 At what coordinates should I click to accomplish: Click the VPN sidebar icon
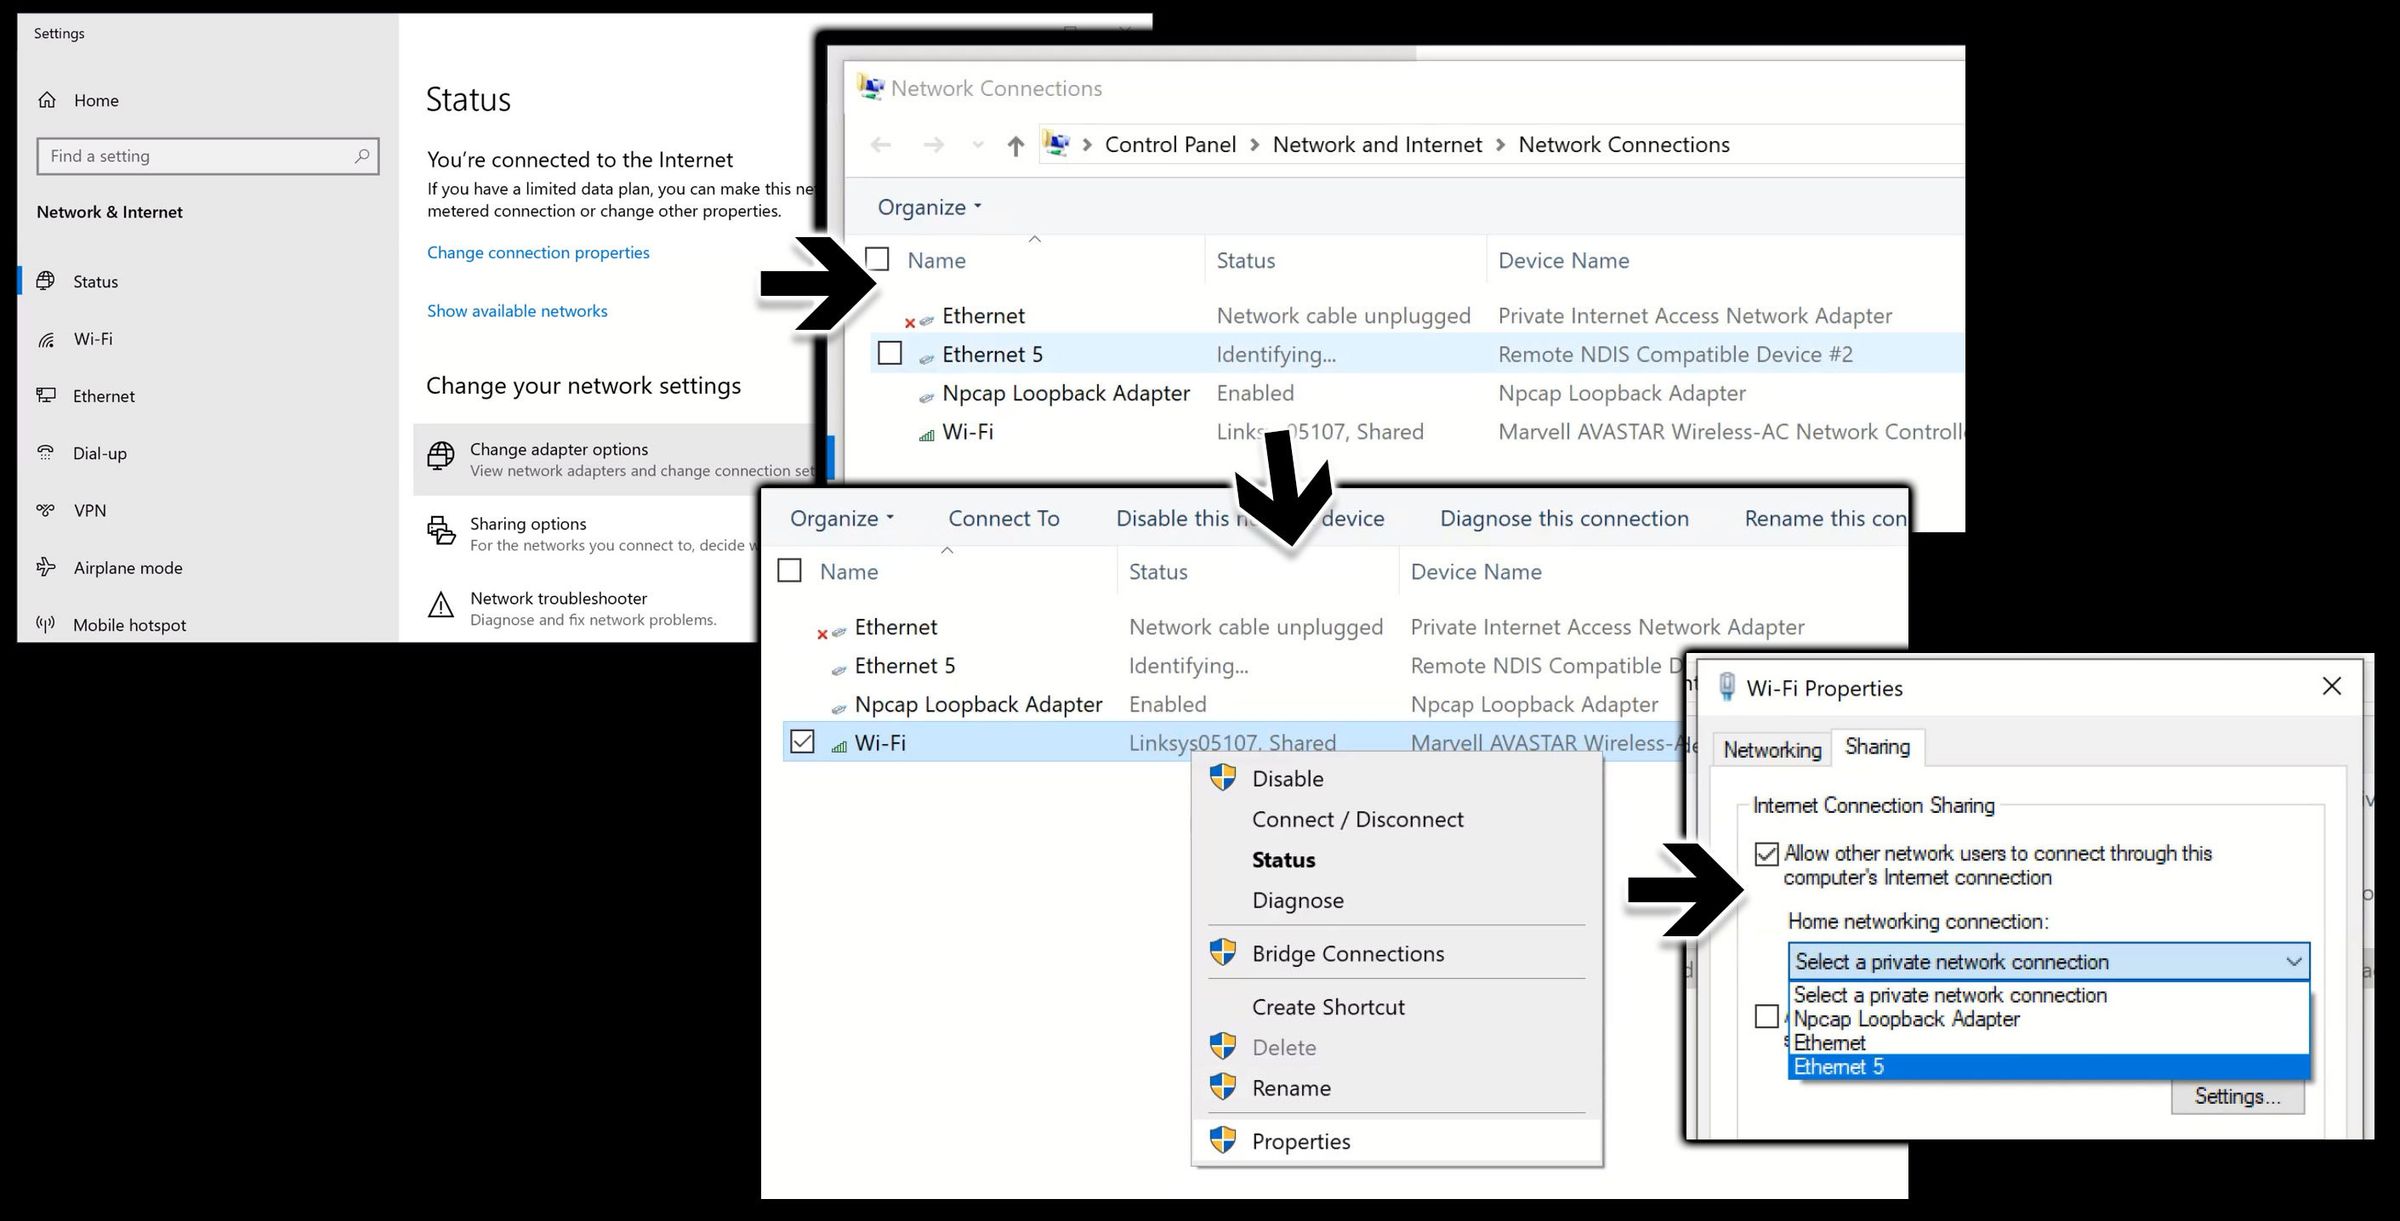pyautogui.click(x=46, y=510)
